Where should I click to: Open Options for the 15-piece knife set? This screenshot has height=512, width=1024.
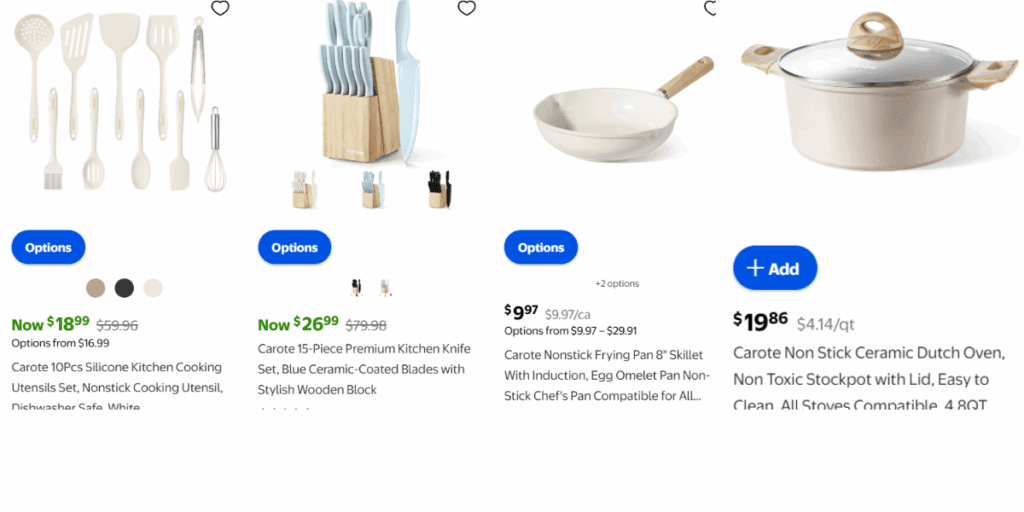294,247
